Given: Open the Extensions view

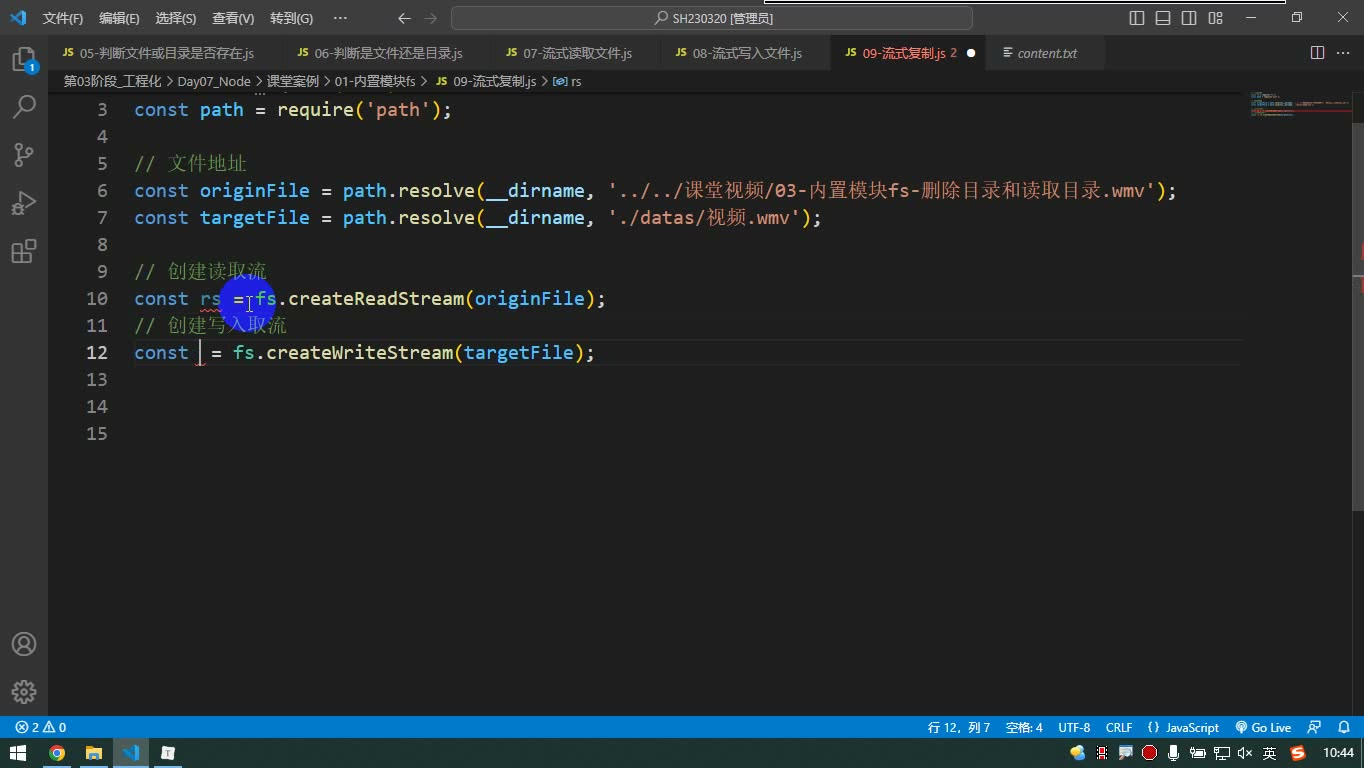Looking at the screenshot, I should coord(24,250).
